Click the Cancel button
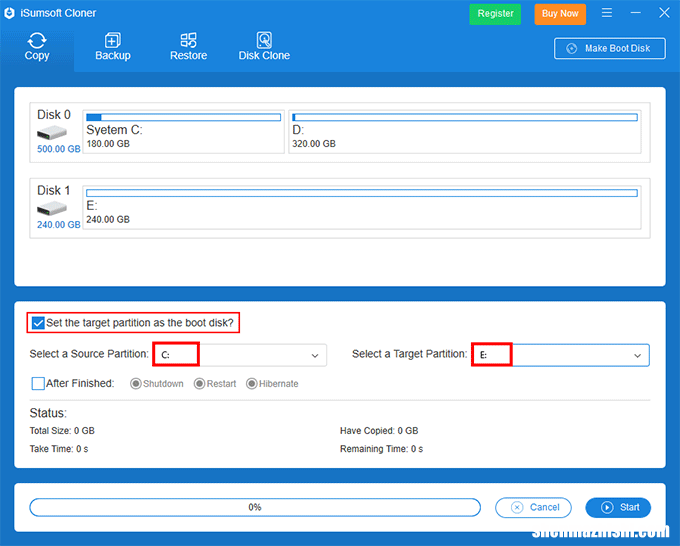The image size is (680, 546). (533, 507)
